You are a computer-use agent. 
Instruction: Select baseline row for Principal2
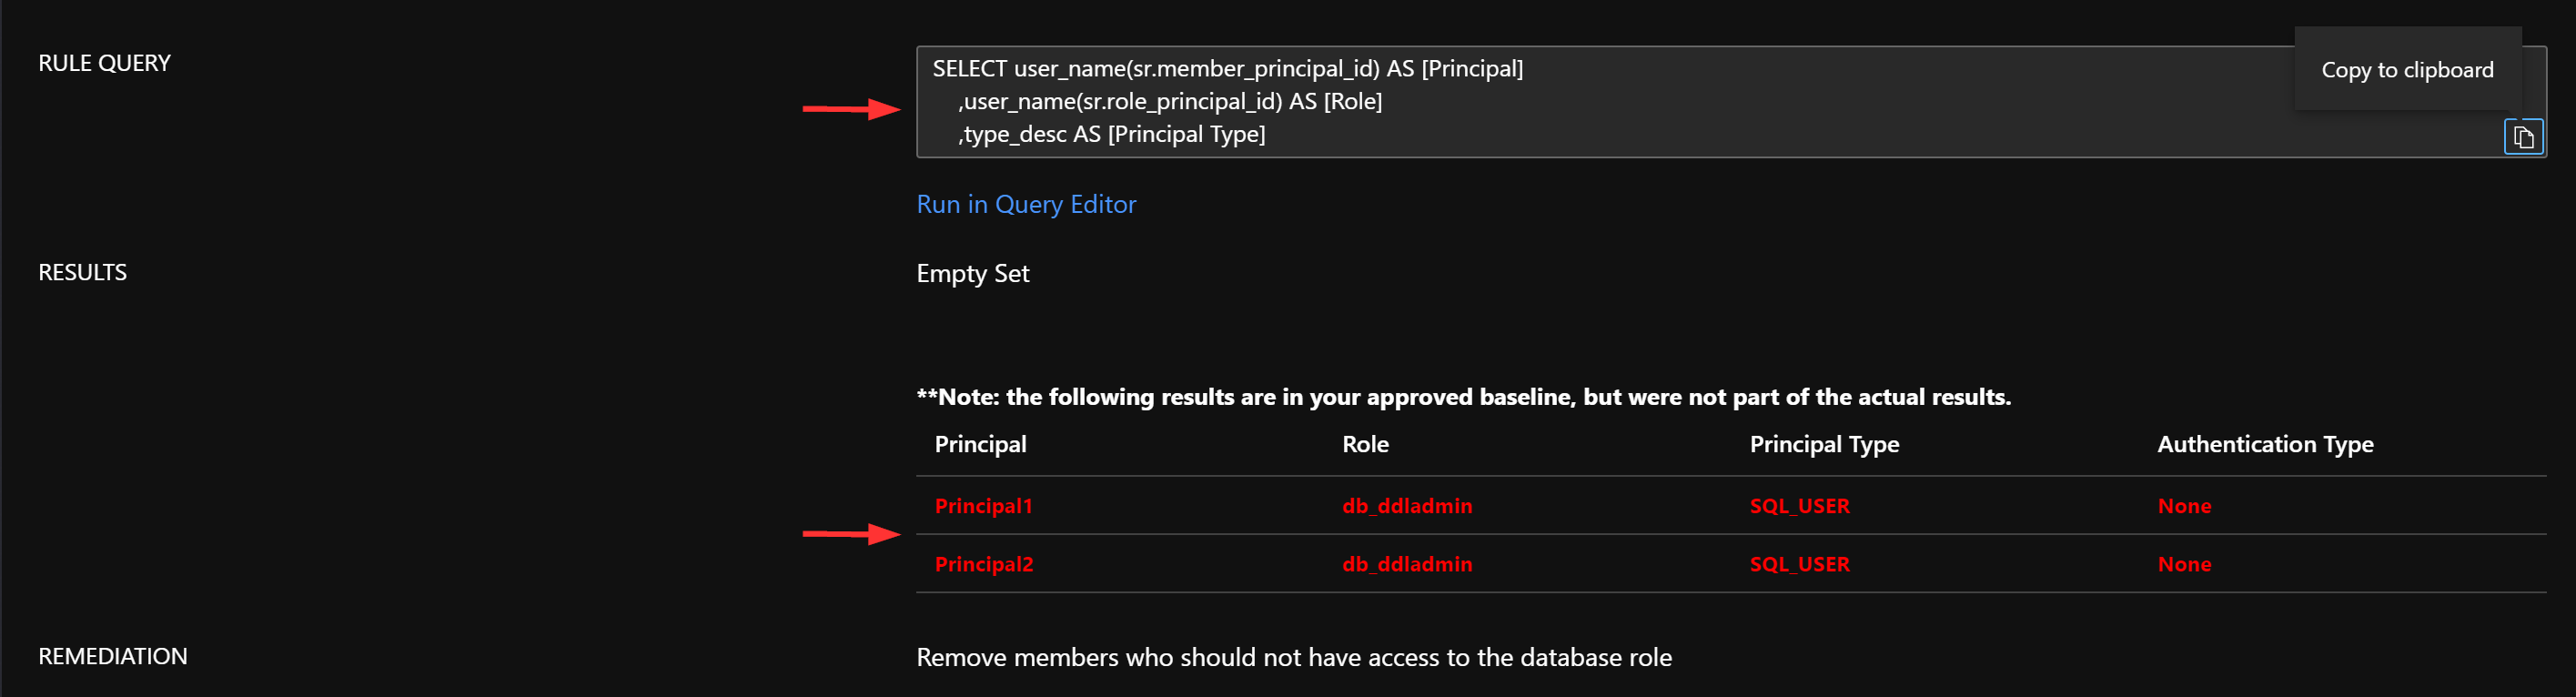tap(983, 564)
